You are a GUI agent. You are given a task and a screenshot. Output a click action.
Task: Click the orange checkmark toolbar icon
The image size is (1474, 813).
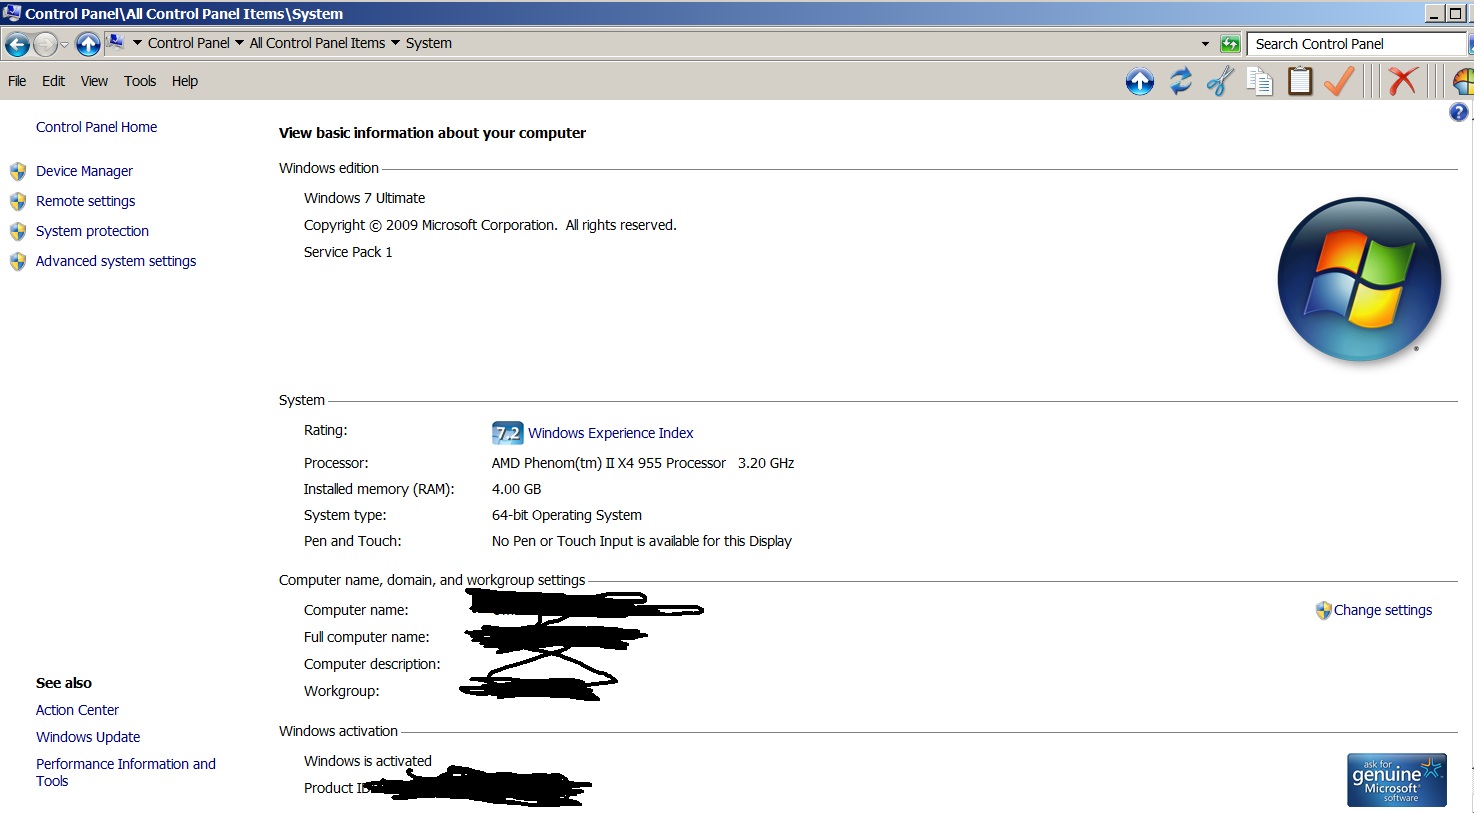1339,81
